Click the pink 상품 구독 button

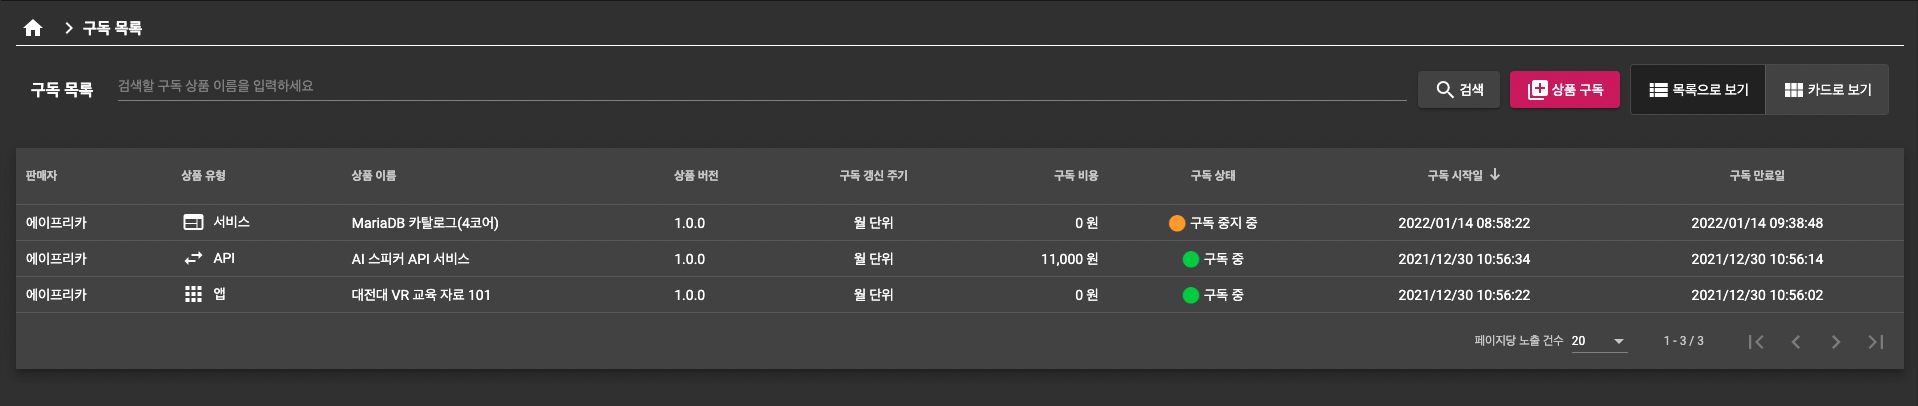point(1565,90)
